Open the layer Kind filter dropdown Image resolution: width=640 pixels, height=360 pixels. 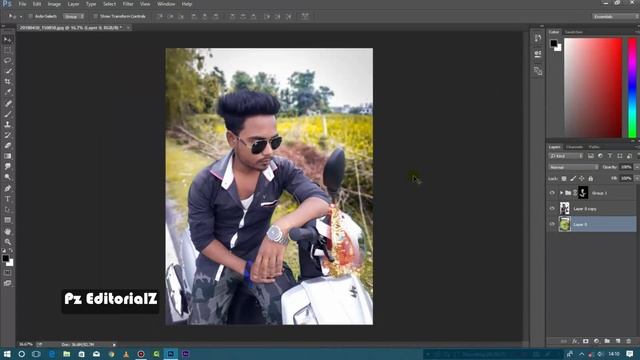tap(566, 156)
